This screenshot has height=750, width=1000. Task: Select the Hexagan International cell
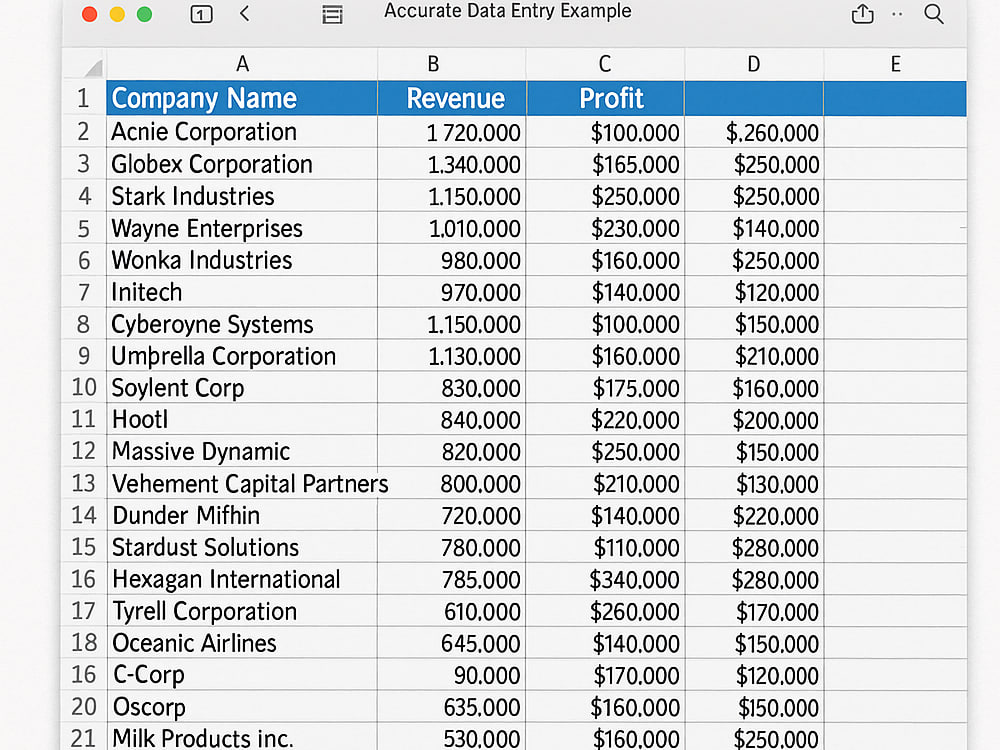242,579
